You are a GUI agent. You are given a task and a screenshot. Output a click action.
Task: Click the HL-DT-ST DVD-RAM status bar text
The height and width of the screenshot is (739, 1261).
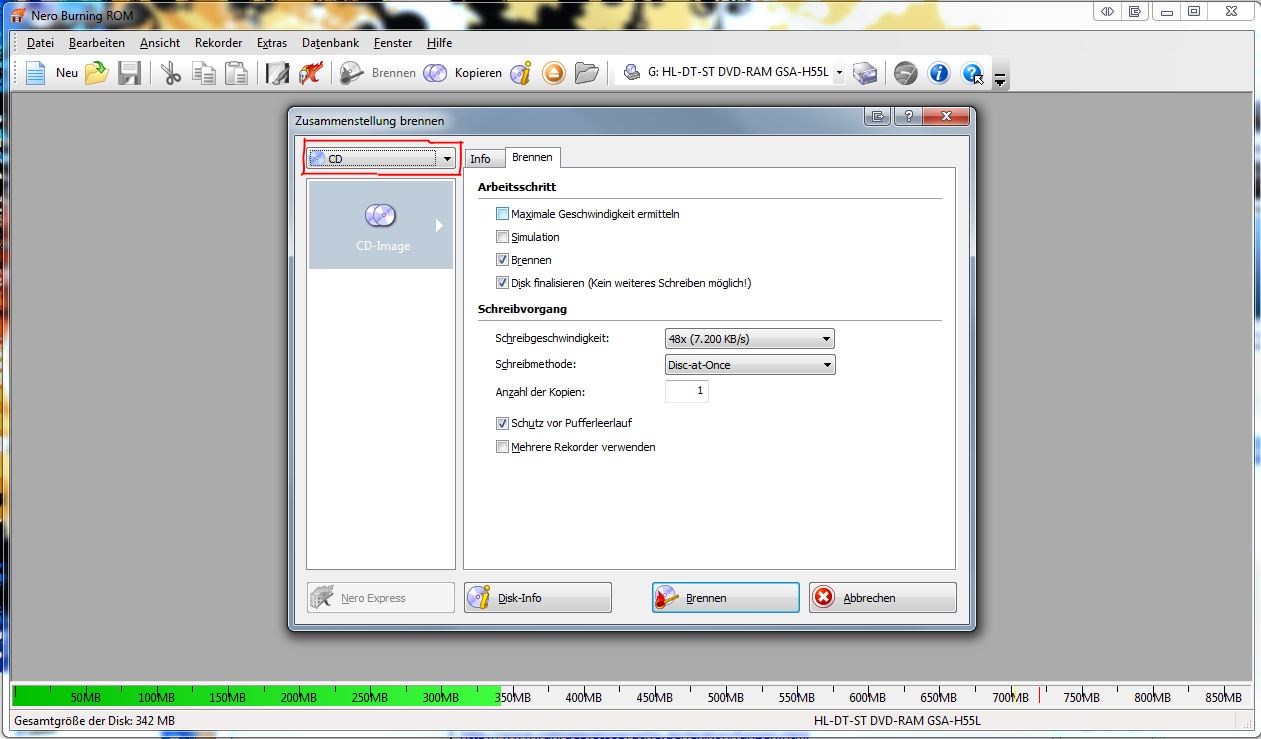(897, 720)
